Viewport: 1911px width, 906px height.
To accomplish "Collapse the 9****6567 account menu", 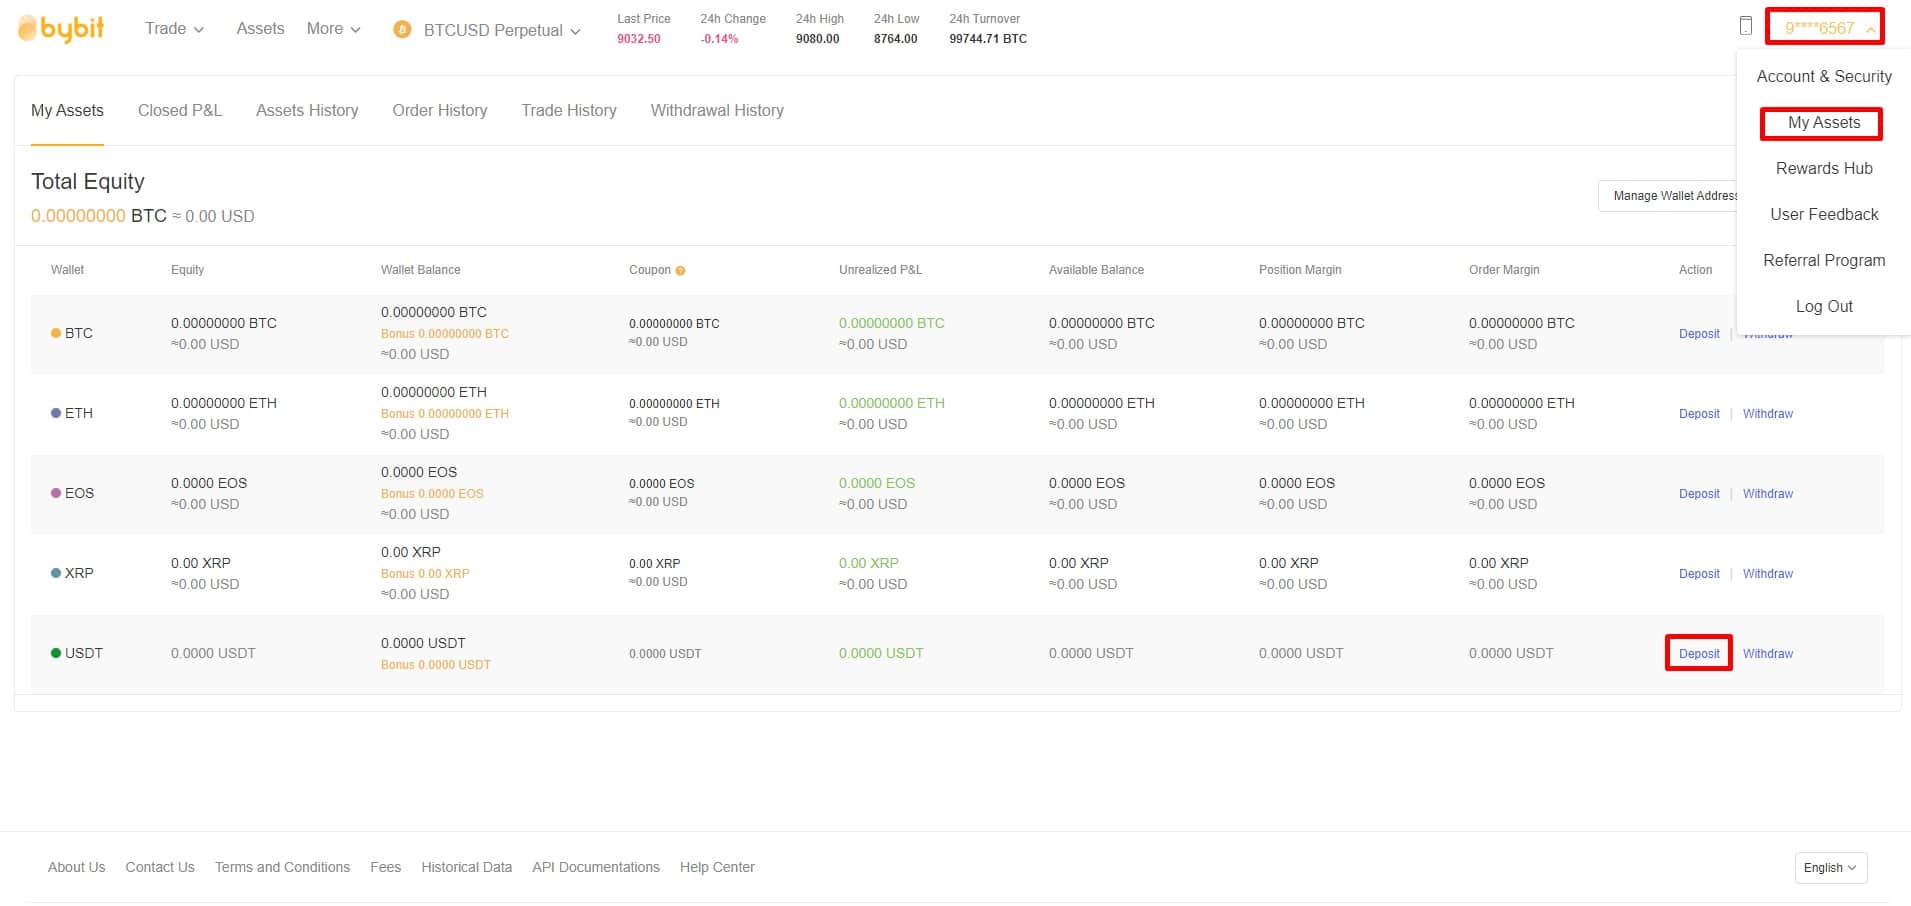I will pyautogui.click(x=1825, y=27).
